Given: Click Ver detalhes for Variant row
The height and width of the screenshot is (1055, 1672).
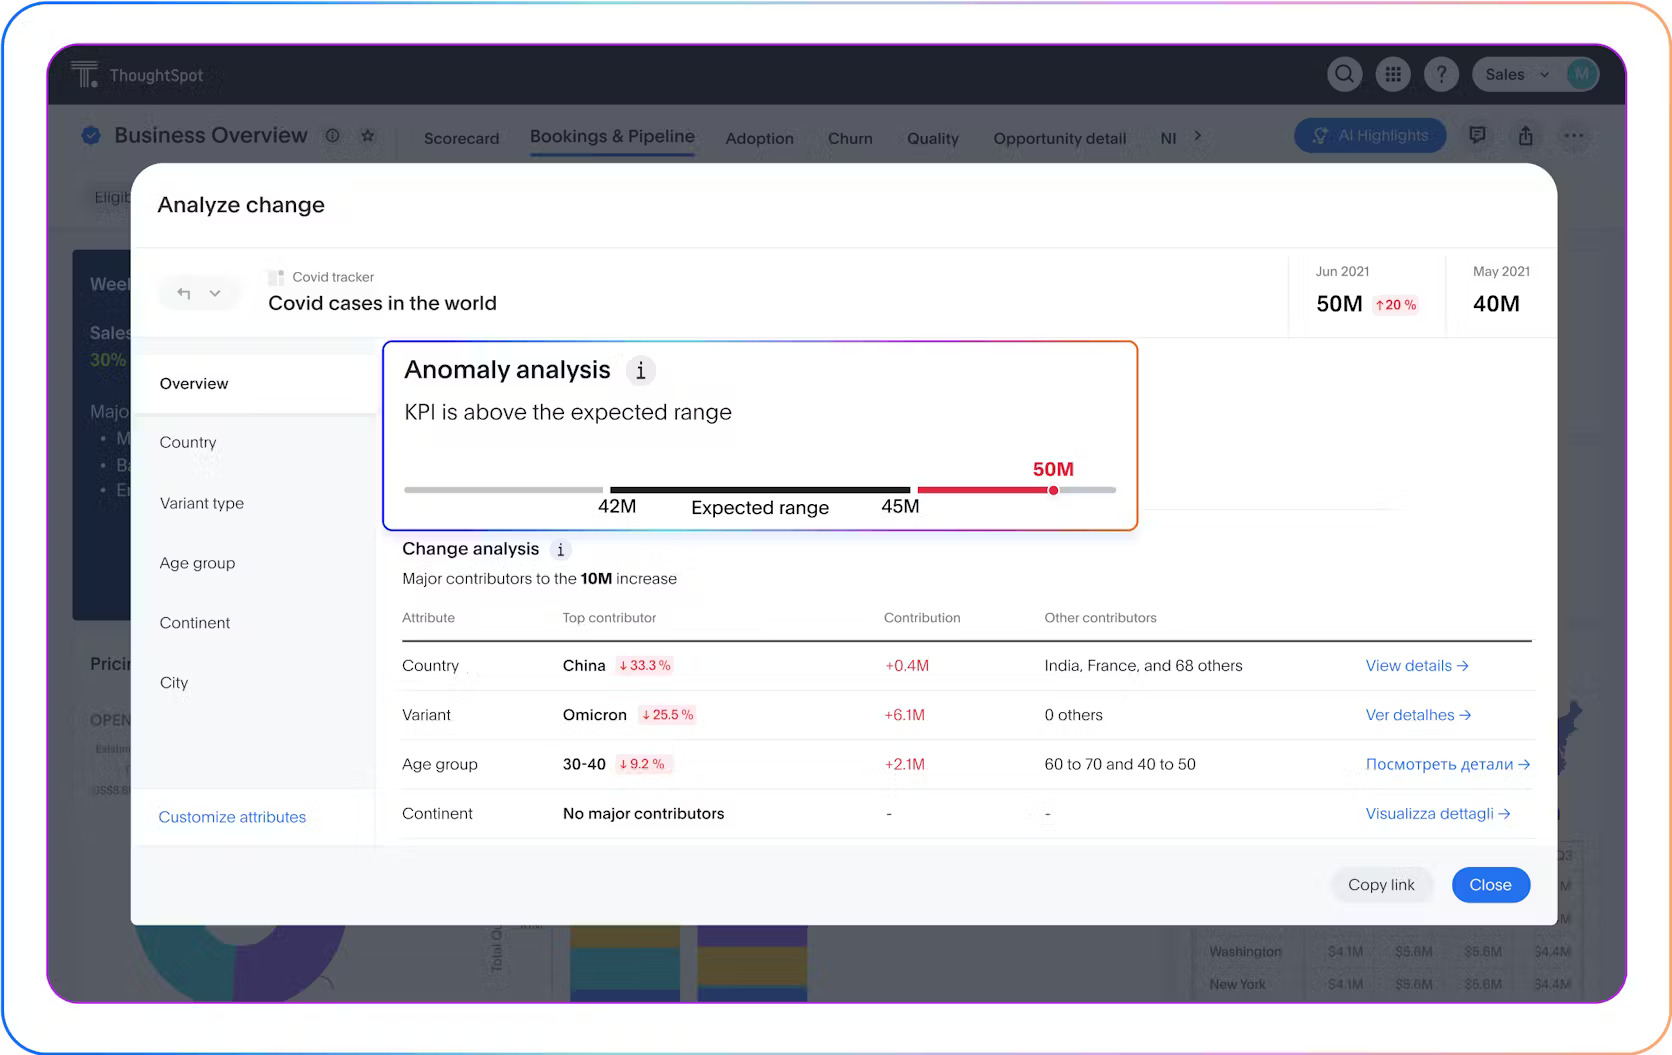Looking at the screenshot, I should point(1418,715).
